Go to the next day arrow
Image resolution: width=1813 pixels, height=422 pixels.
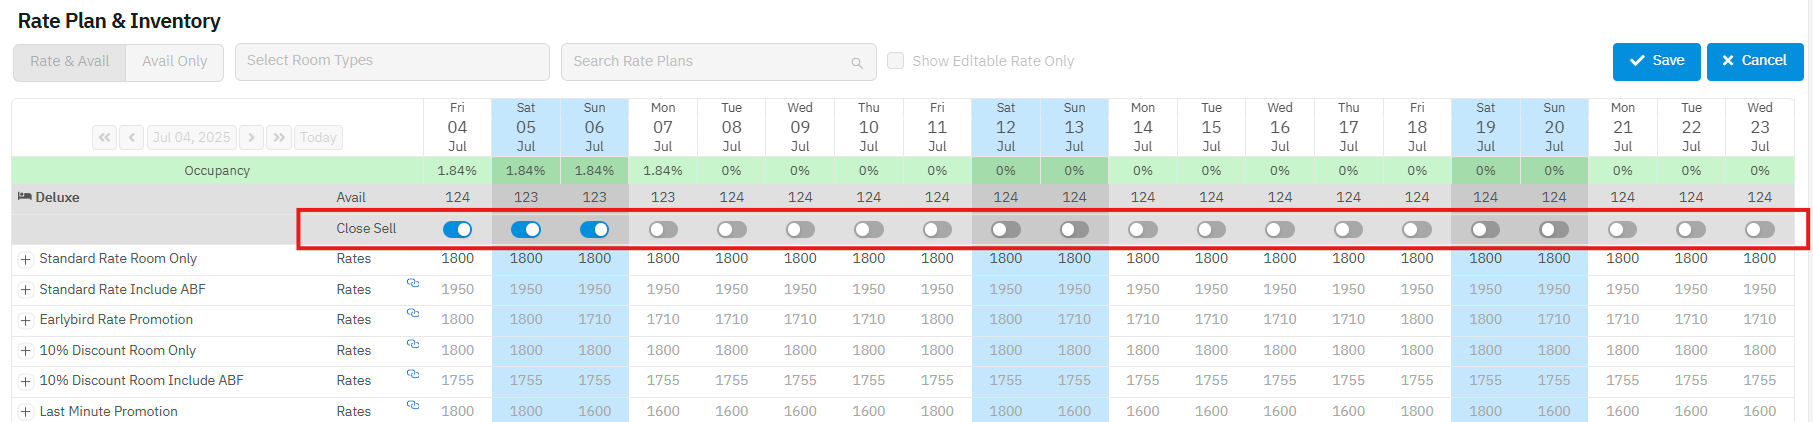tap(251, 138)
